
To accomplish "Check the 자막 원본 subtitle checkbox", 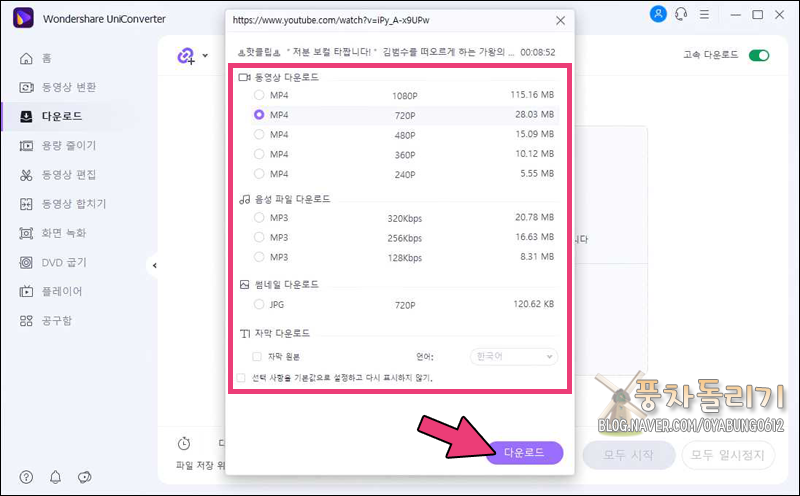I will pyautogui.click(x=257, y=356).
